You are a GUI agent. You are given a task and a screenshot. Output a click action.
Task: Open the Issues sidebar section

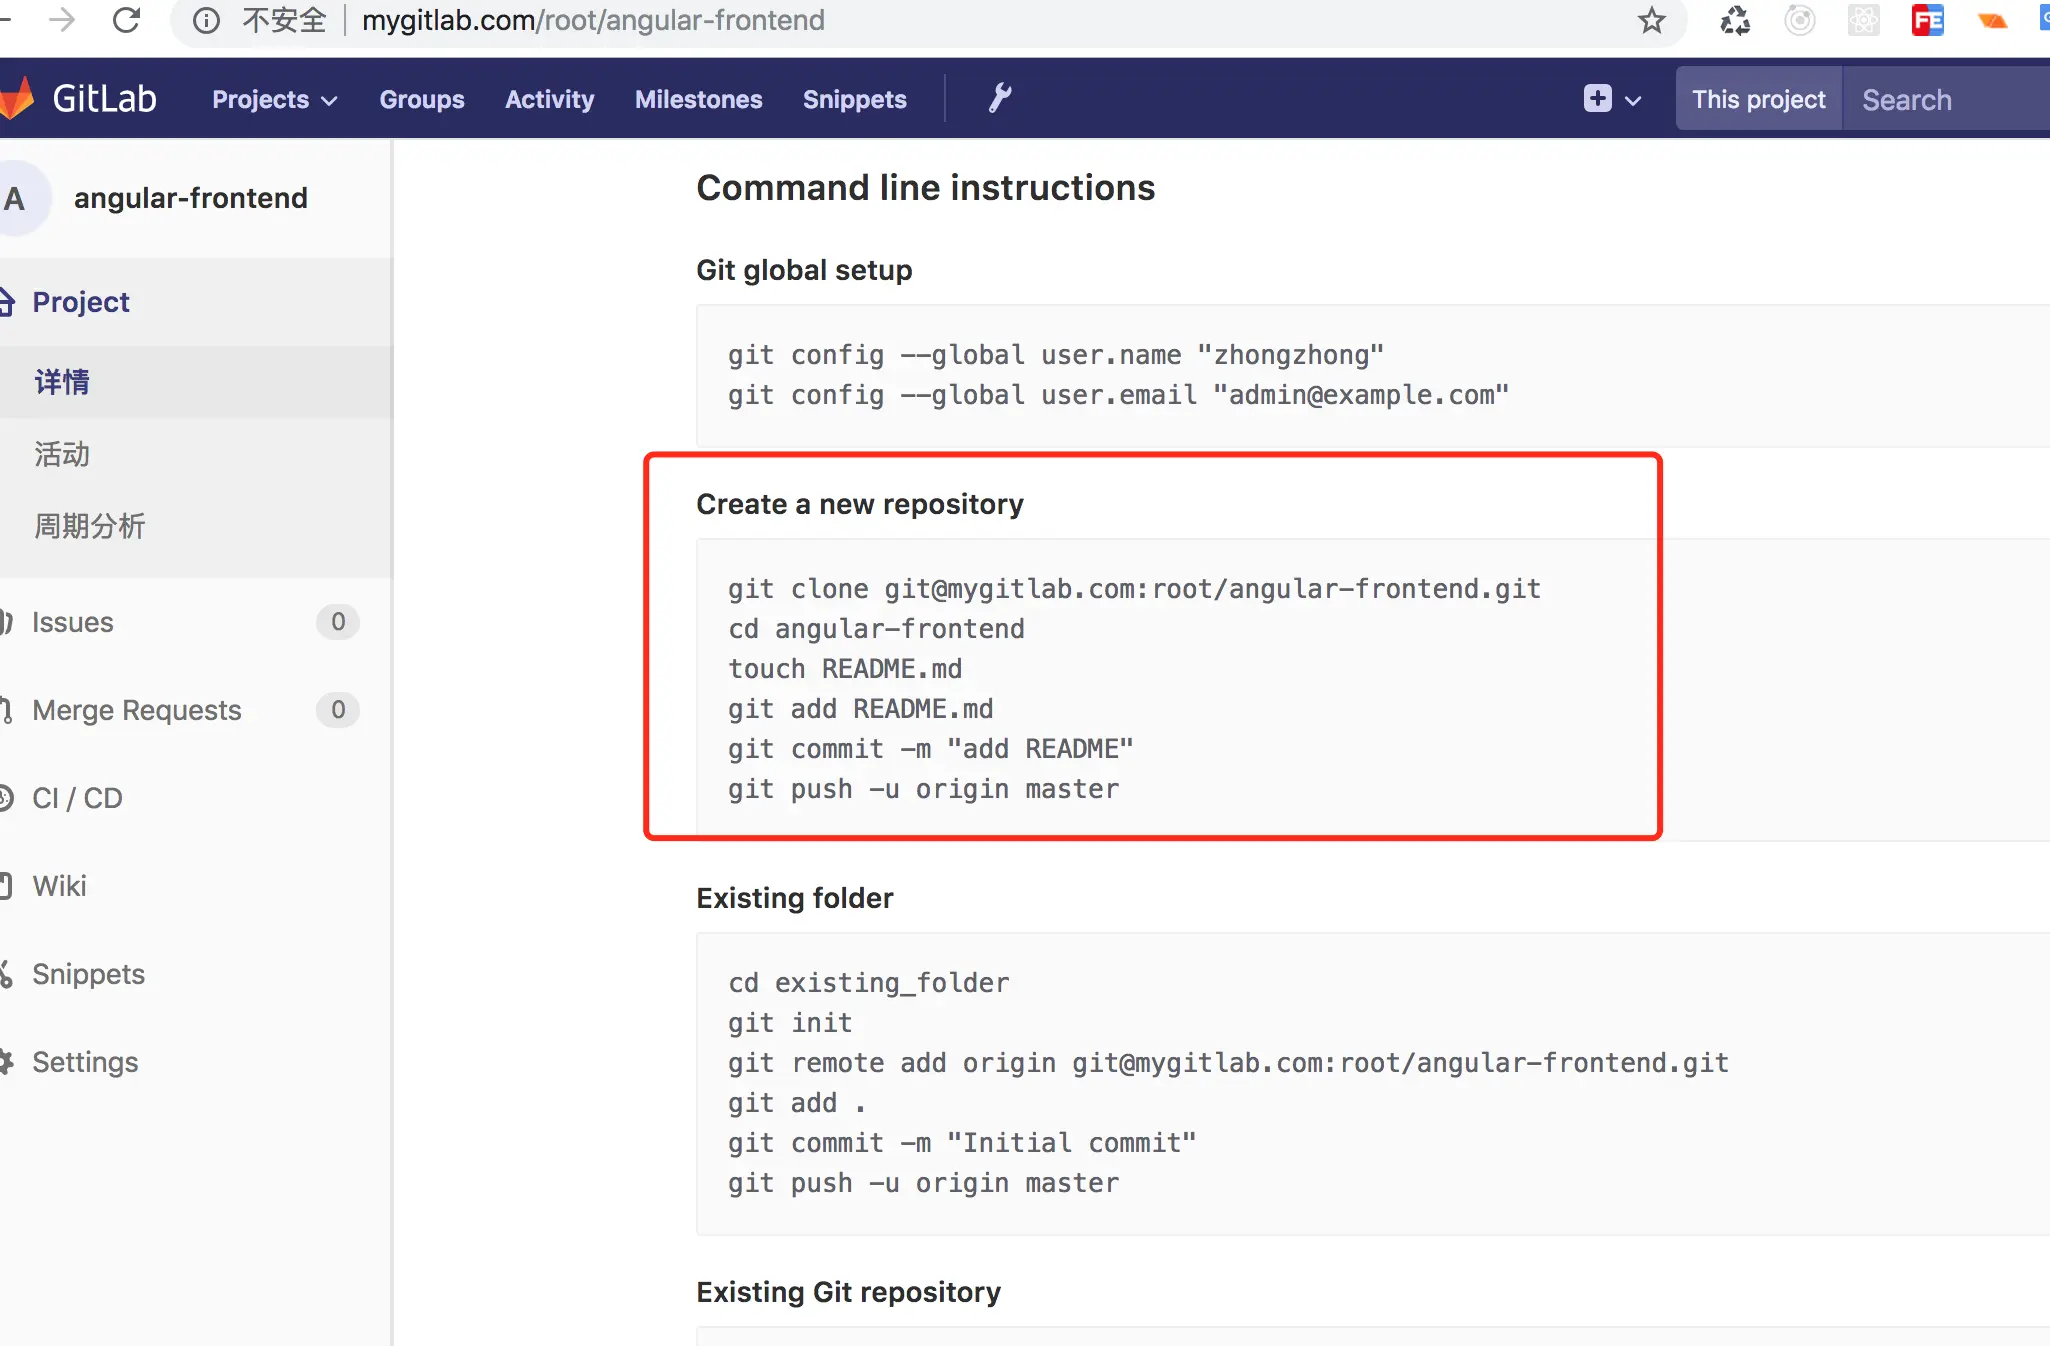[72, 622]
